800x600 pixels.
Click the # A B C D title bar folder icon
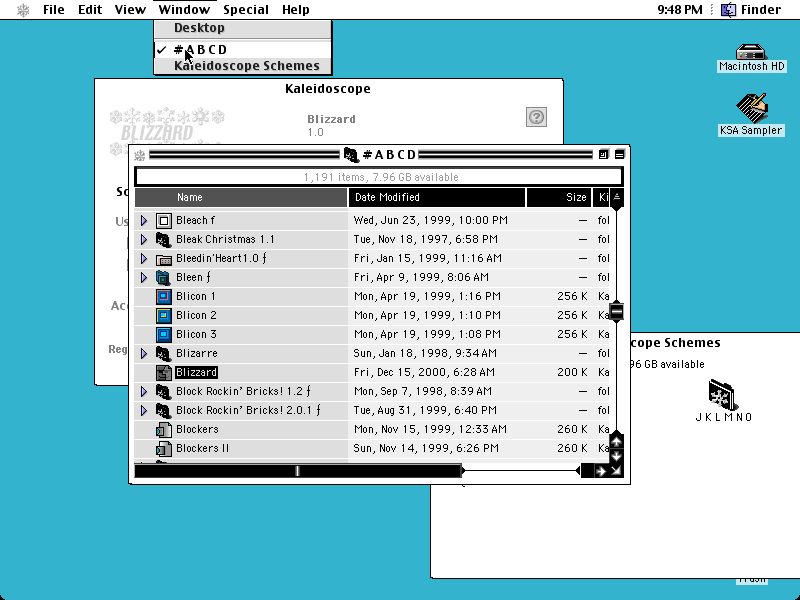[351, 155]
